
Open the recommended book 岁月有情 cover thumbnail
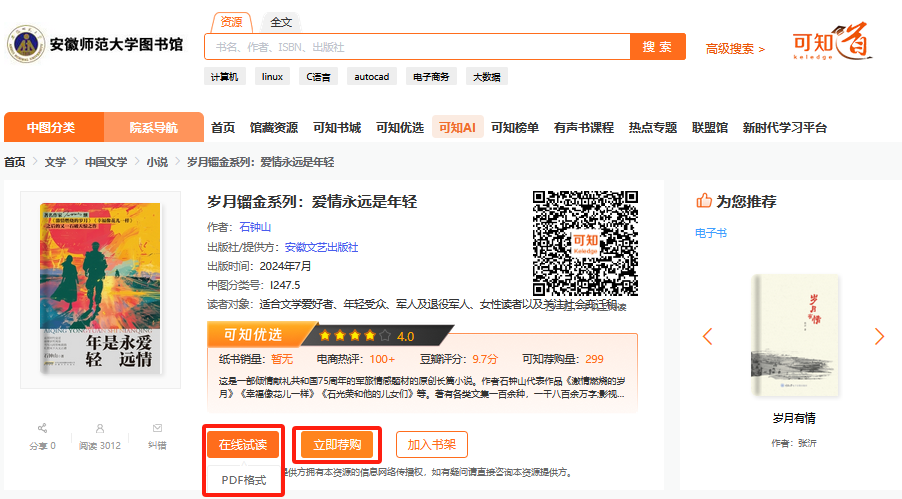[794, 337]
